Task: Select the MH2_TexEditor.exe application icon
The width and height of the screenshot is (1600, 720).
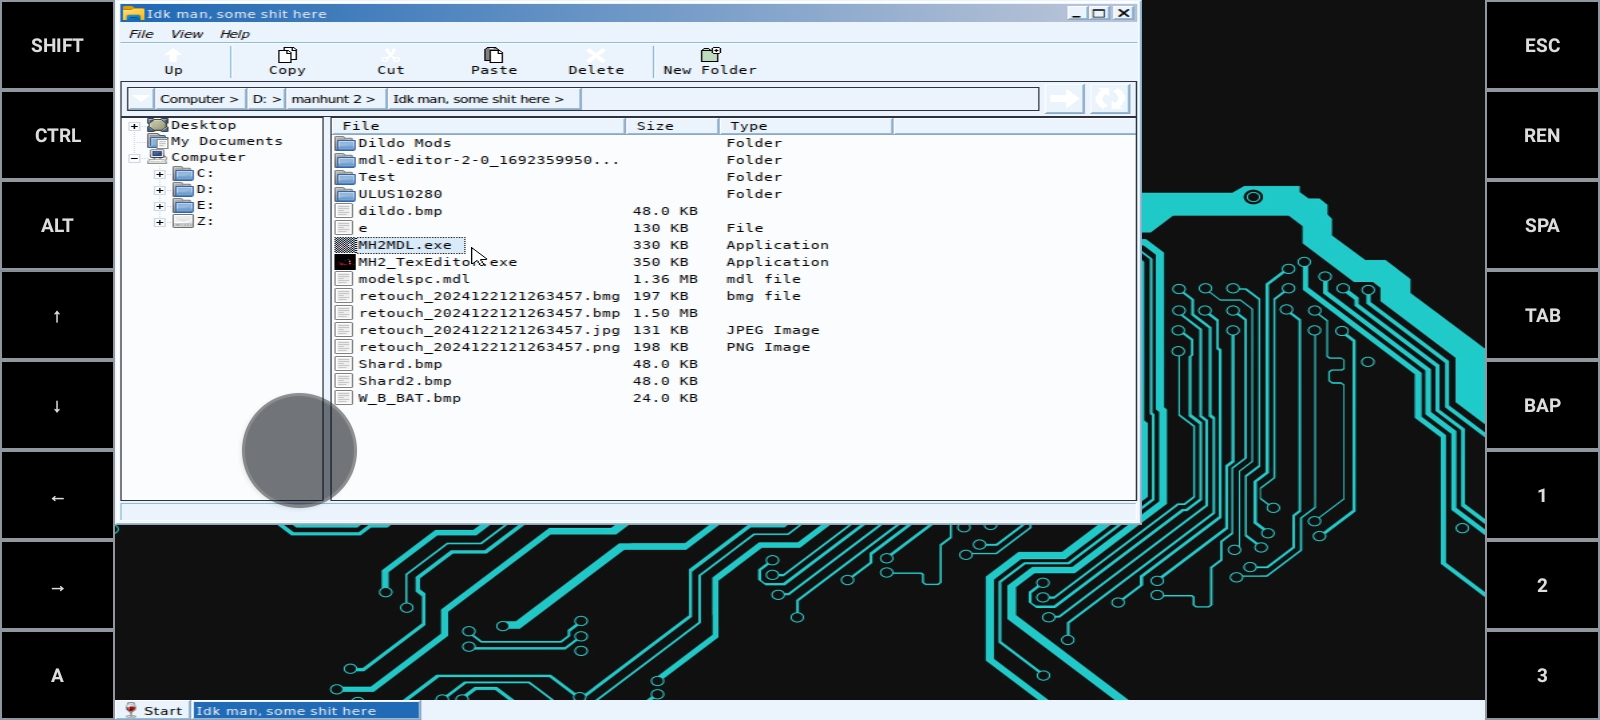Action: click(x=345, y=262)
